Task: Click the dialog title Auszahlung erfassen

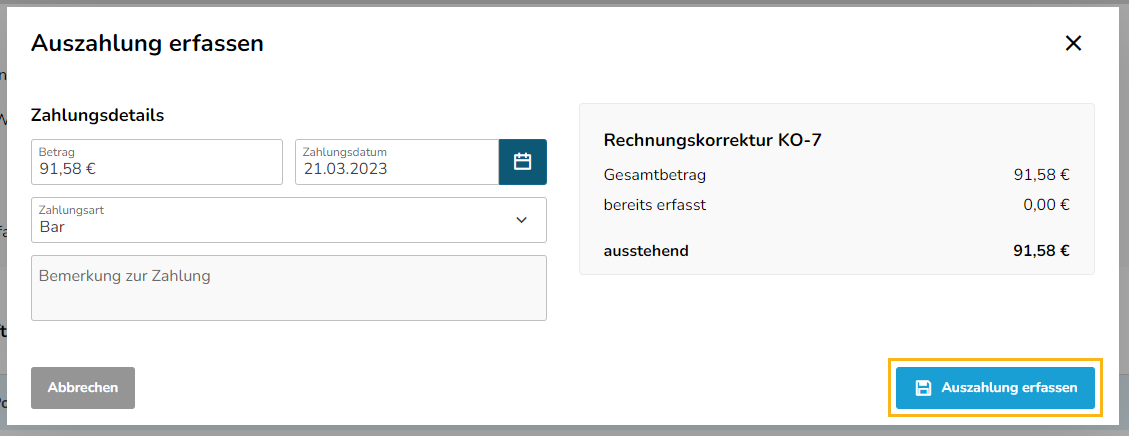Action: [147, 44]
